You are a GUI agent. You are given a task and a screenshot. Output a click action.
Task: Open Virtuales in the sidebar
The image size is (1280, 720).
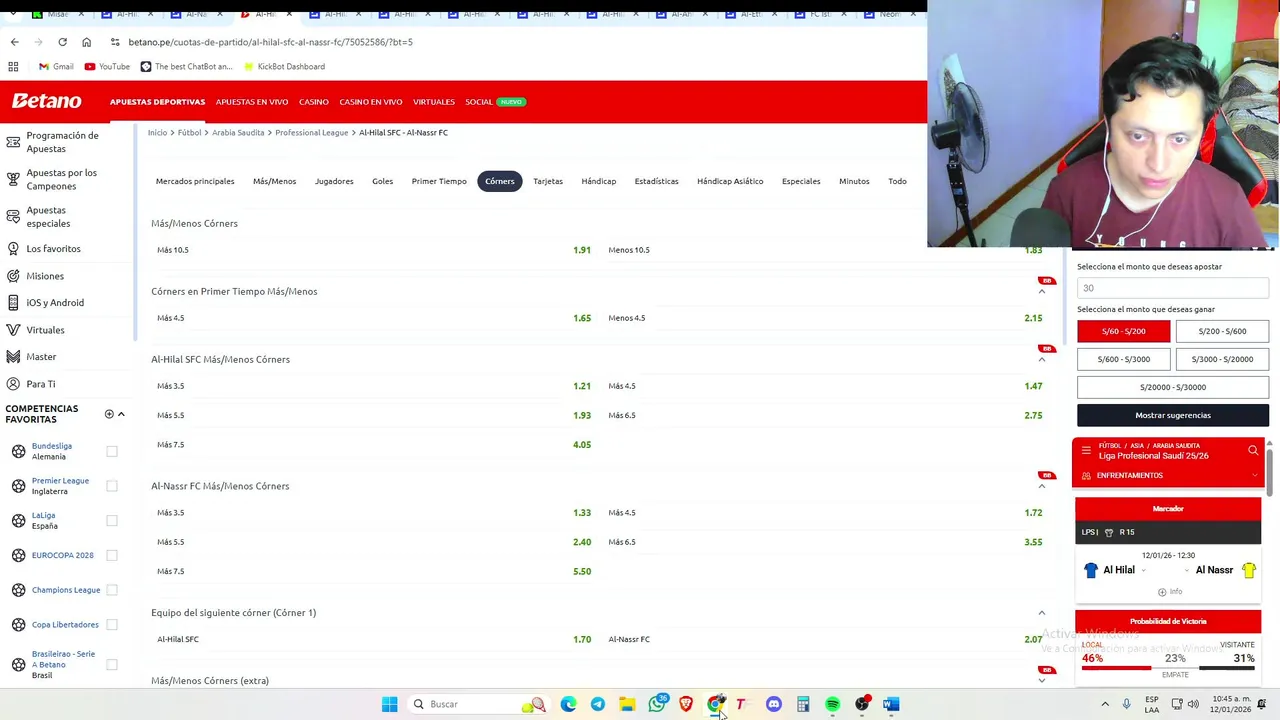coord(45,330)
